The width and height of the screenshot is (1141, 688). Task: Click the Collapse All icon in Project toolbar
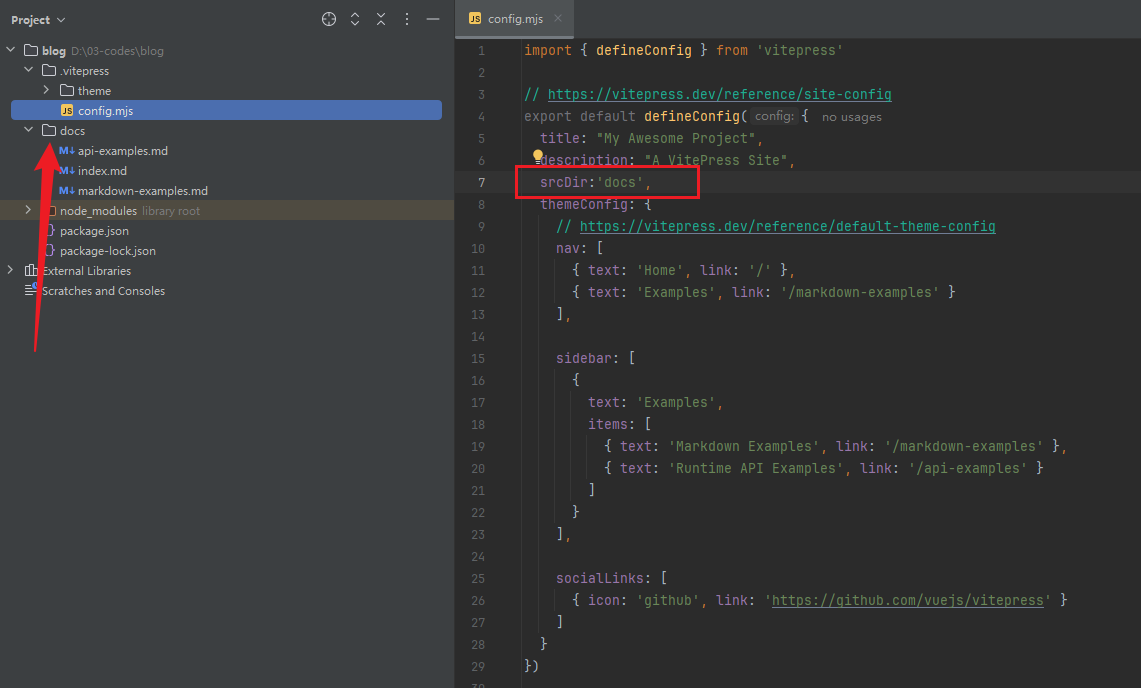[381, 20]
